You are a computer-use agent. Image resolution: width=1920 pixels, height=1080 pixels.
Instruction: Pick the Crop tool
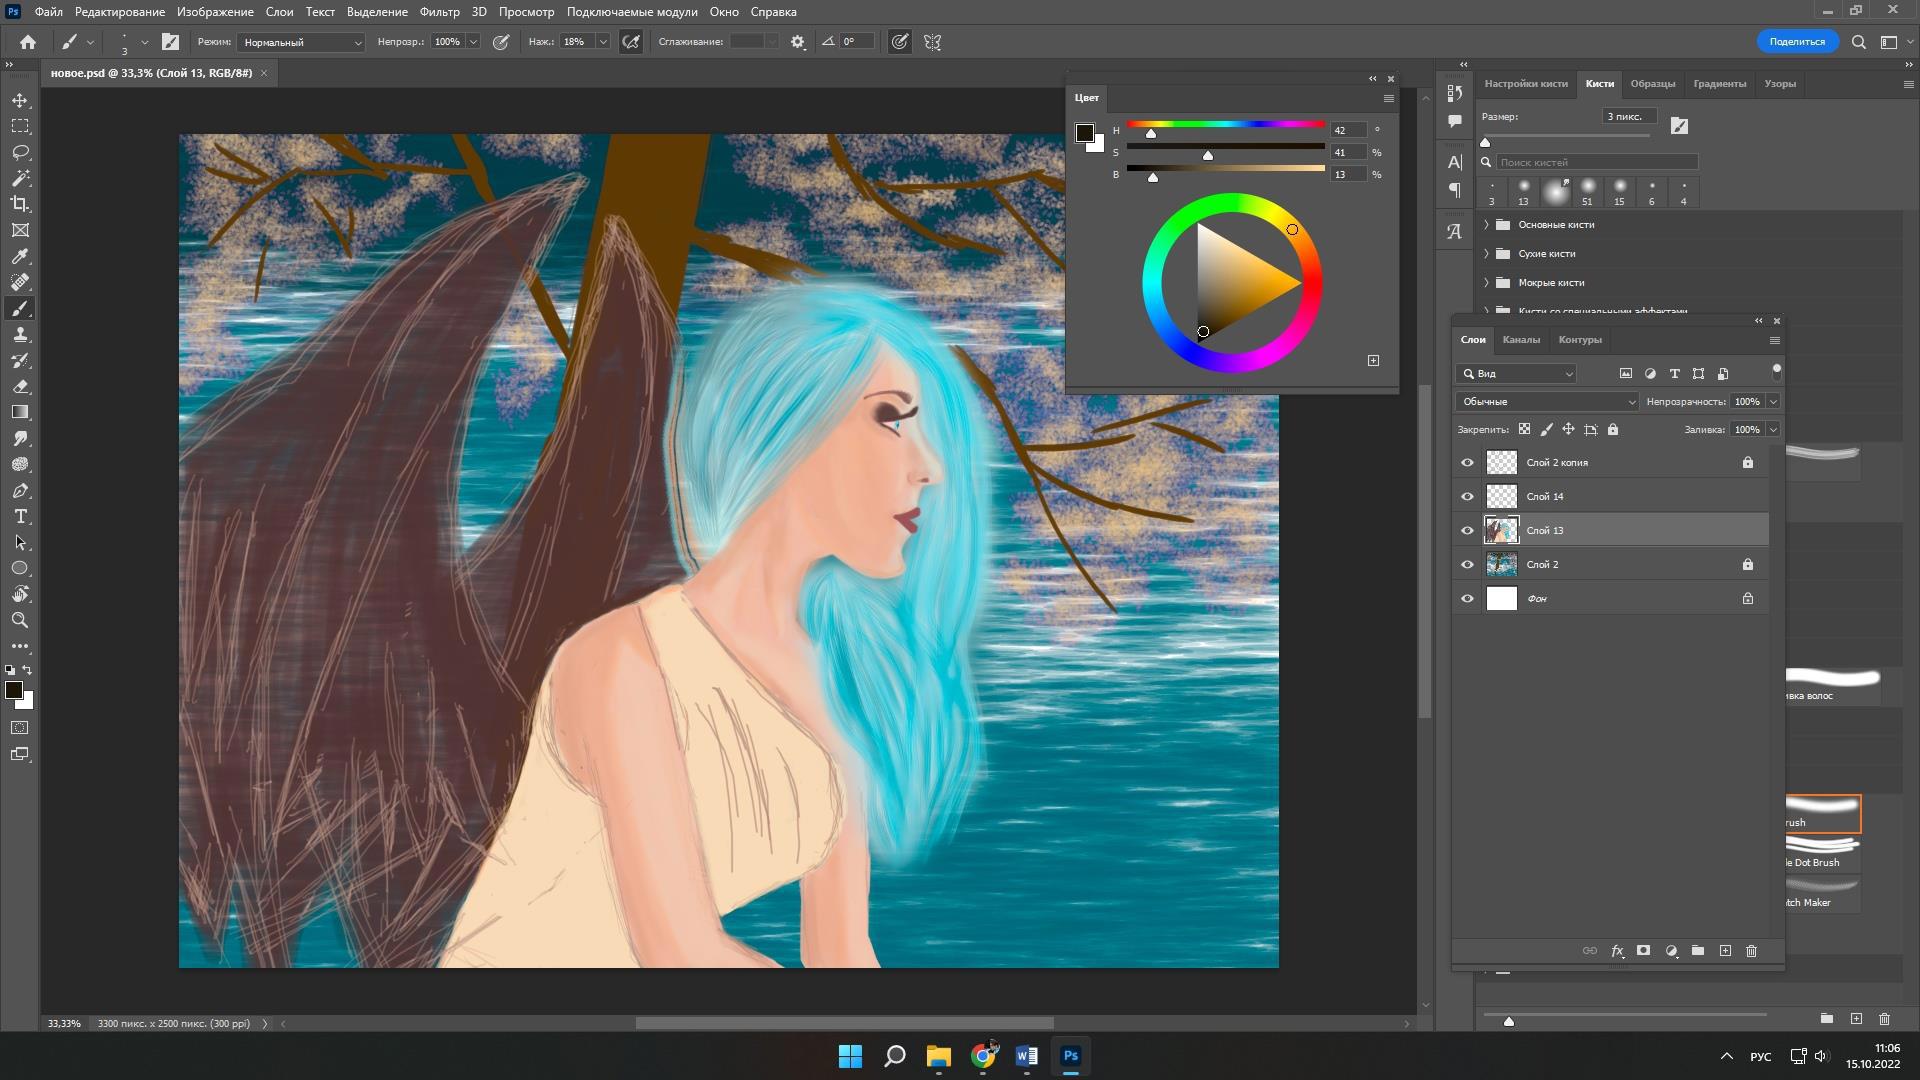20,204
